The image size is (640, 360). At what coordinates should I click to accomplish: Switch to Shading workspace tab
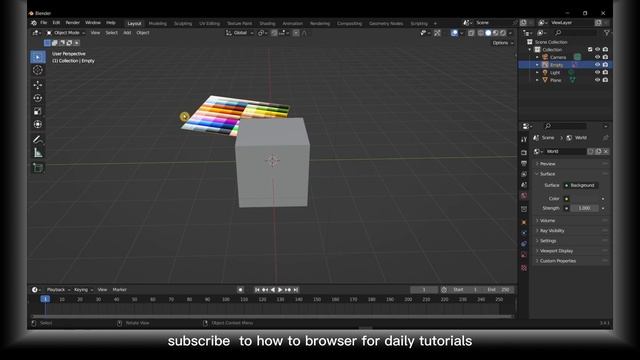tap(267, 24)
